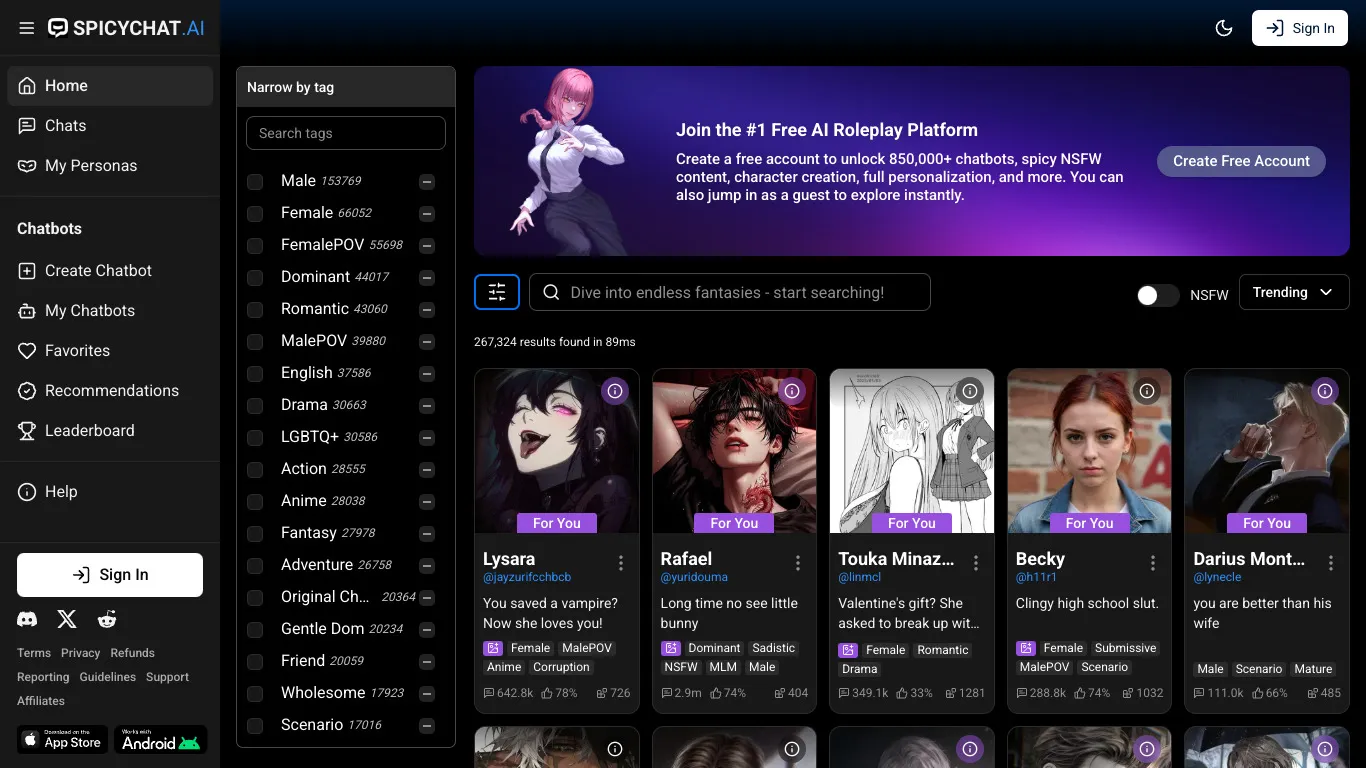Show info for Touka Minaz card

click(969, 391)
